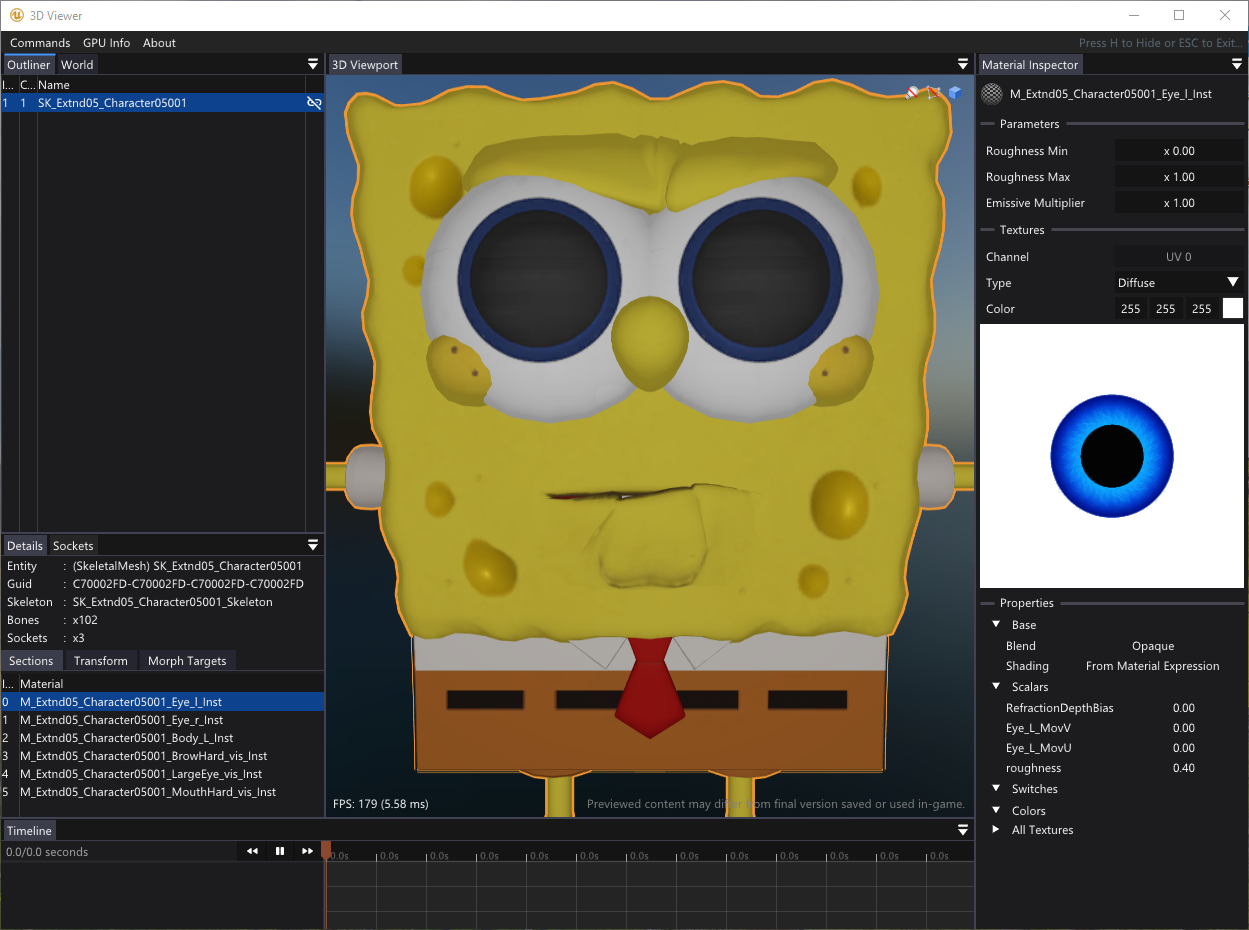Select material M_Extnd05_Character05001_BrowHard_vis_Inst
This screenshot has height=930, width=1249.
pos(162,756)
